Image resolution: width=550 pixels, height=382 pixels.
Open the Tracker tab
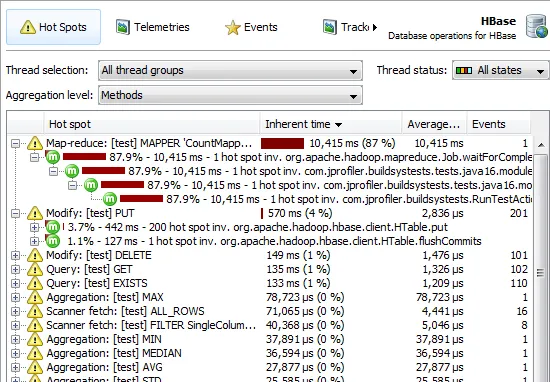tap(346, 27)
